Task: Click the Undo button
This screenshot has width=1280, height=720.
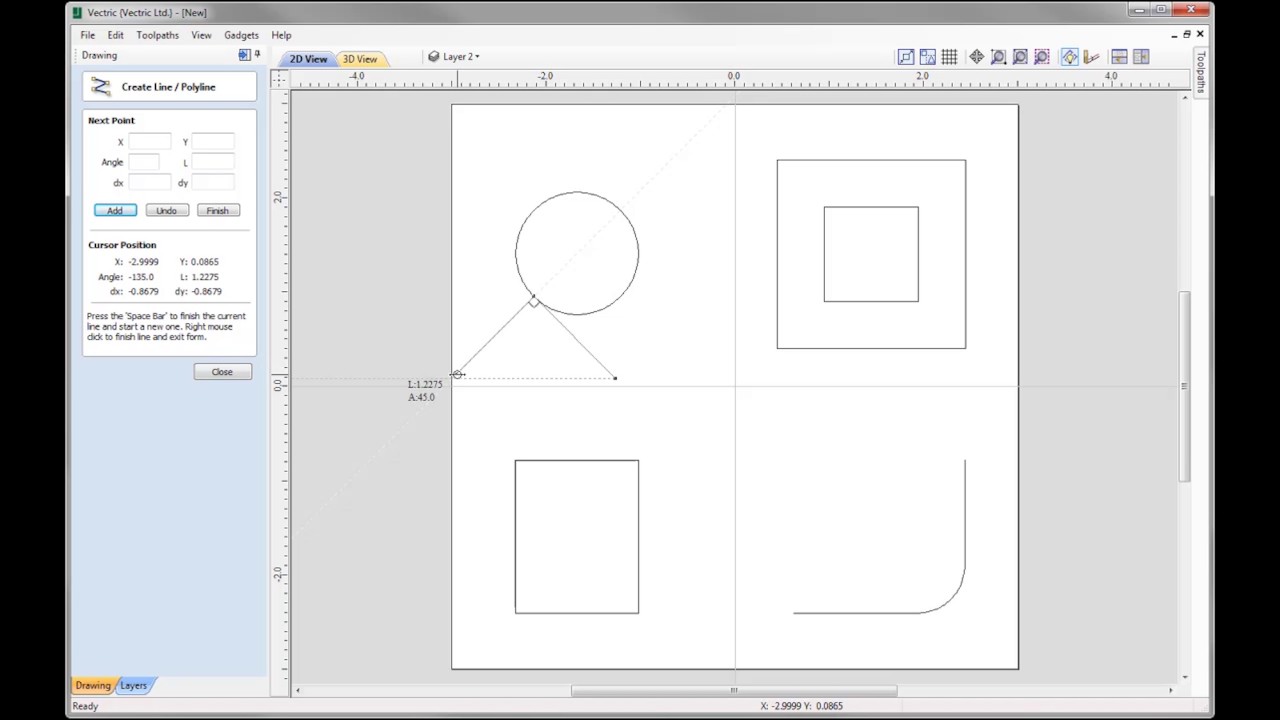Action: 166,211
